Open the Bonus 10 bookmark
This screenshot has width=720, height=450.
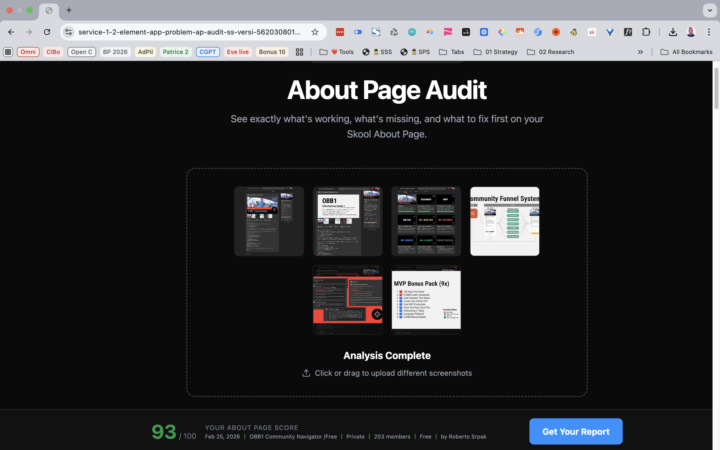click(272, 52)
